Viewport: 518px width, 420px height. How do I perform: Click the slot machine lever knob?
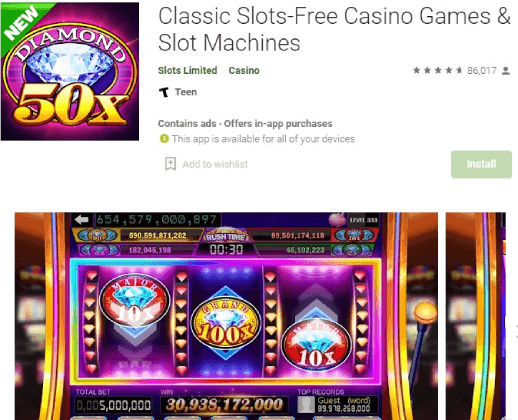tap(425, 312)
